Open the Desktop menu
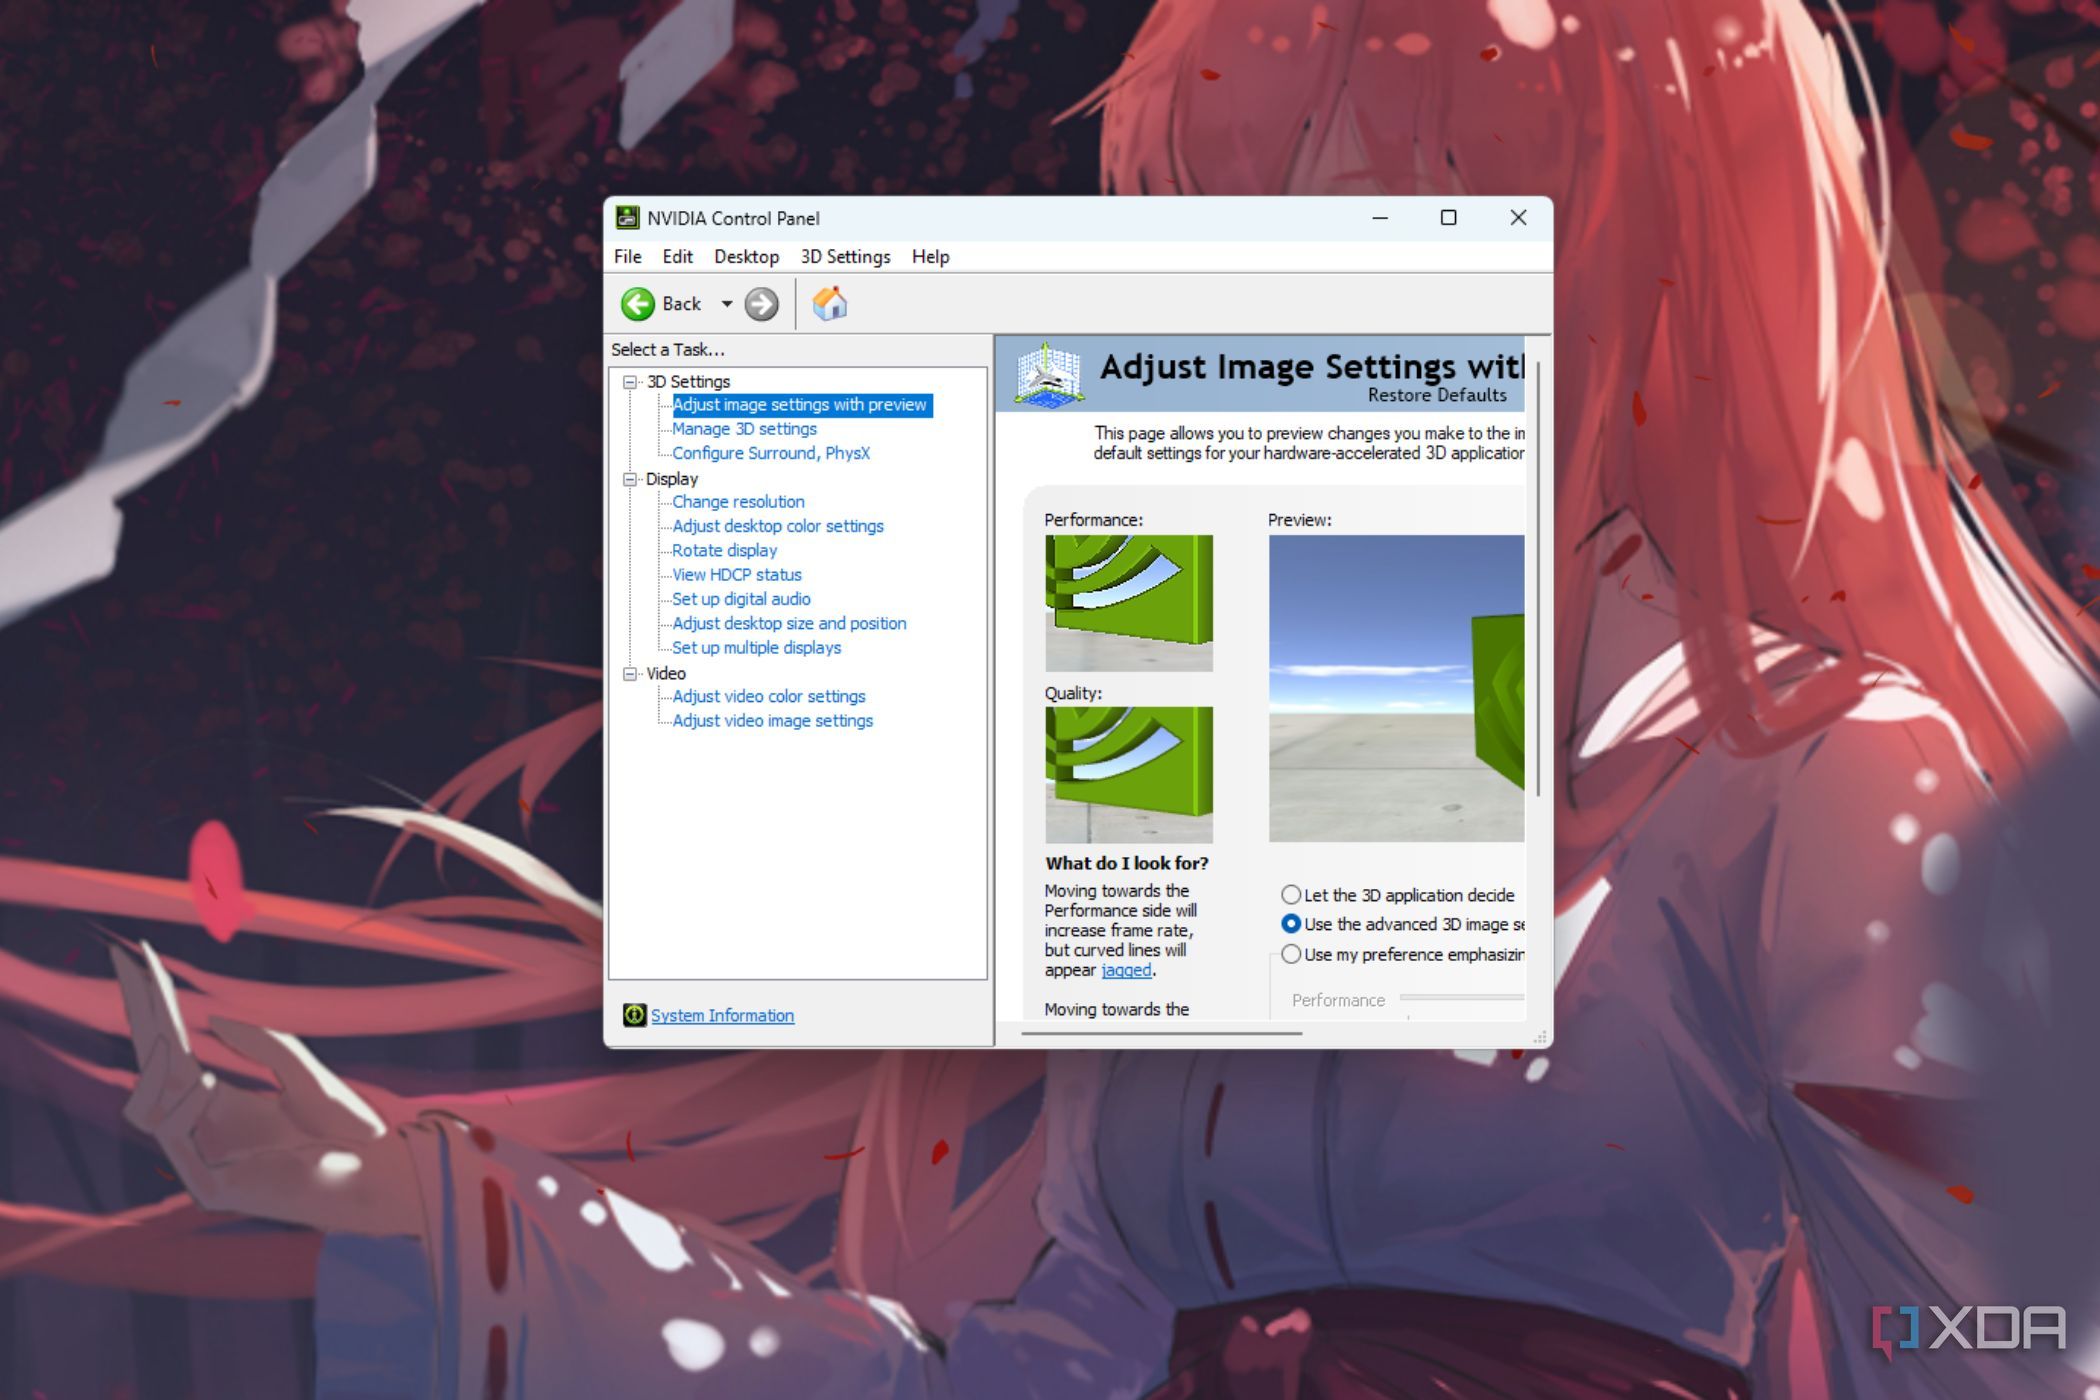Screen dimensions: 2100x1400 point(746,257)
